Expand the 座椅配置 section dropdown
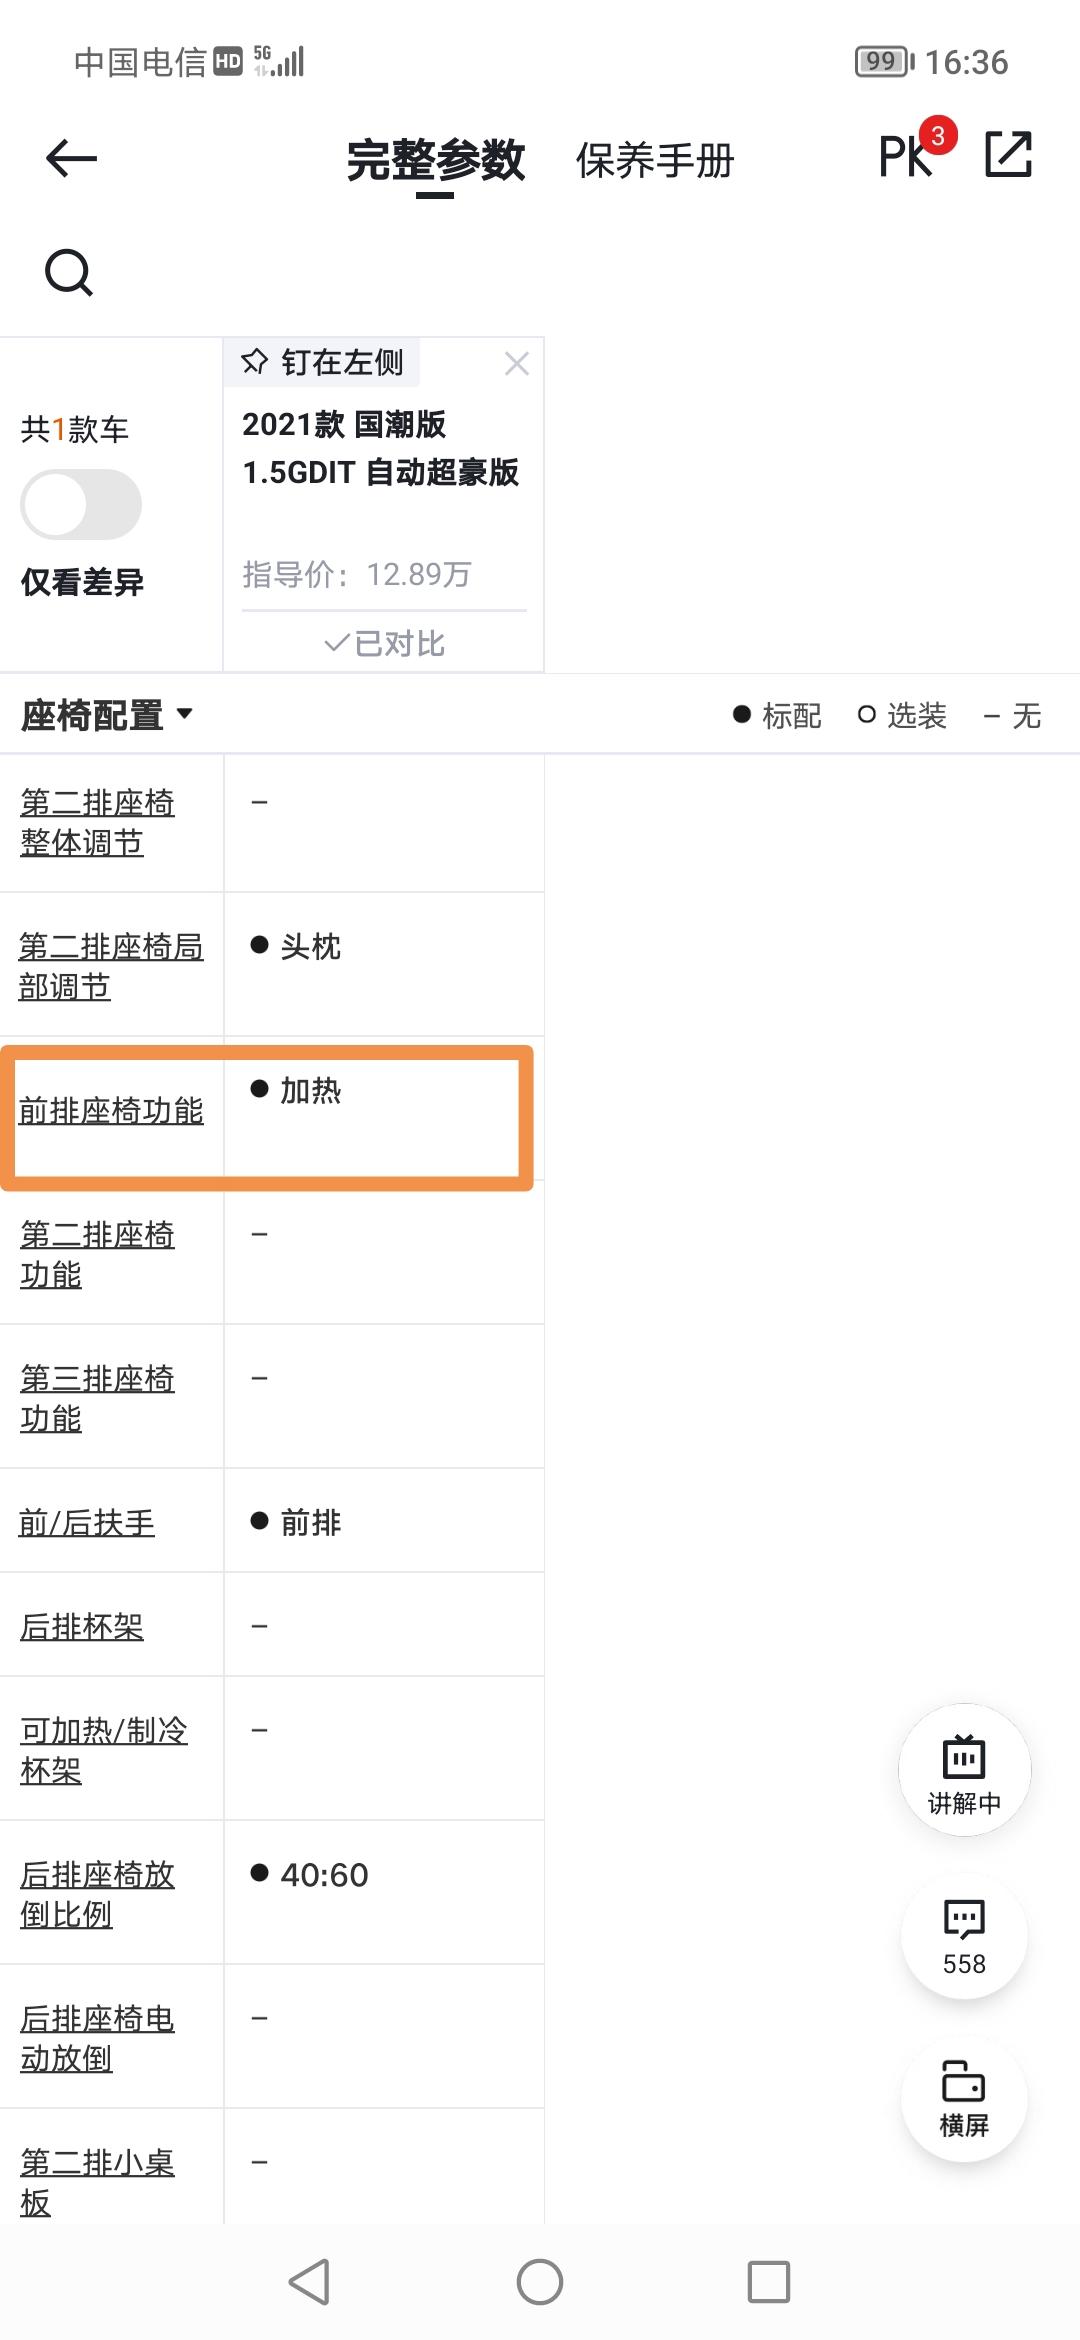The image size is (1080, 2340). tap(107, 715)
